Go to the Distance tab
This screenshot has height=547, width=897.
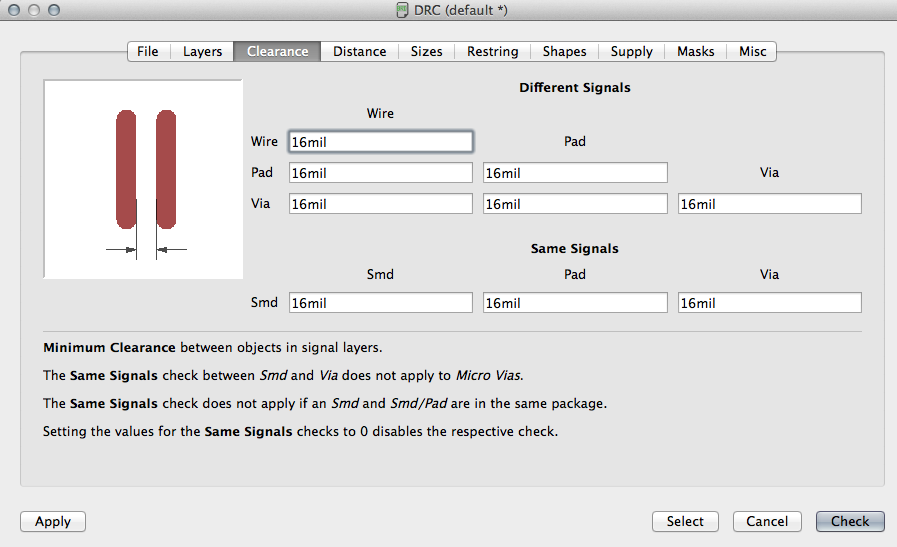(359, 51)
